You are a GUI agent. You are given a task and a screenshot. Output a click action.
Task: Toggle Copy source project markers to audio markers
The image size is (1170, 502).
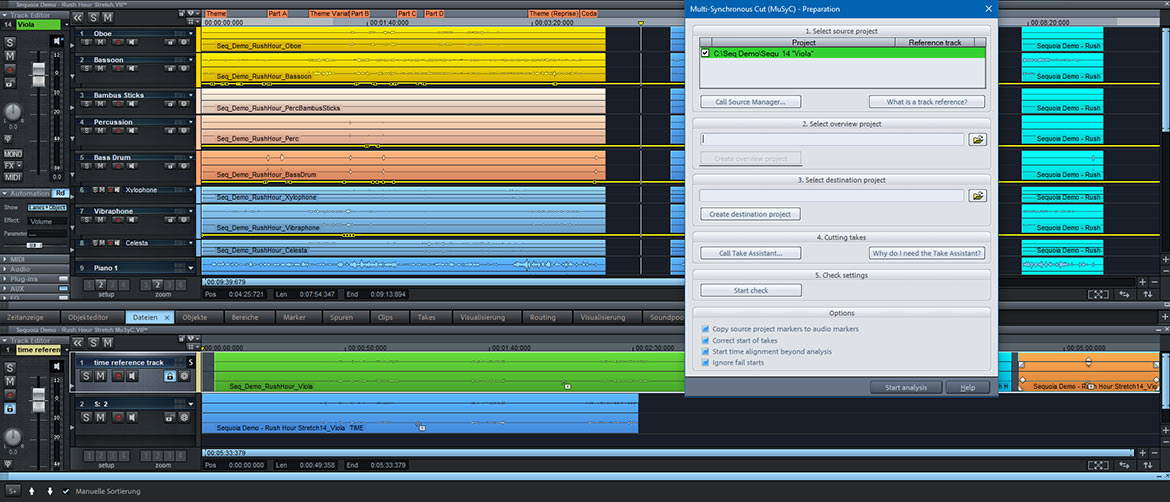pos(705,328)
